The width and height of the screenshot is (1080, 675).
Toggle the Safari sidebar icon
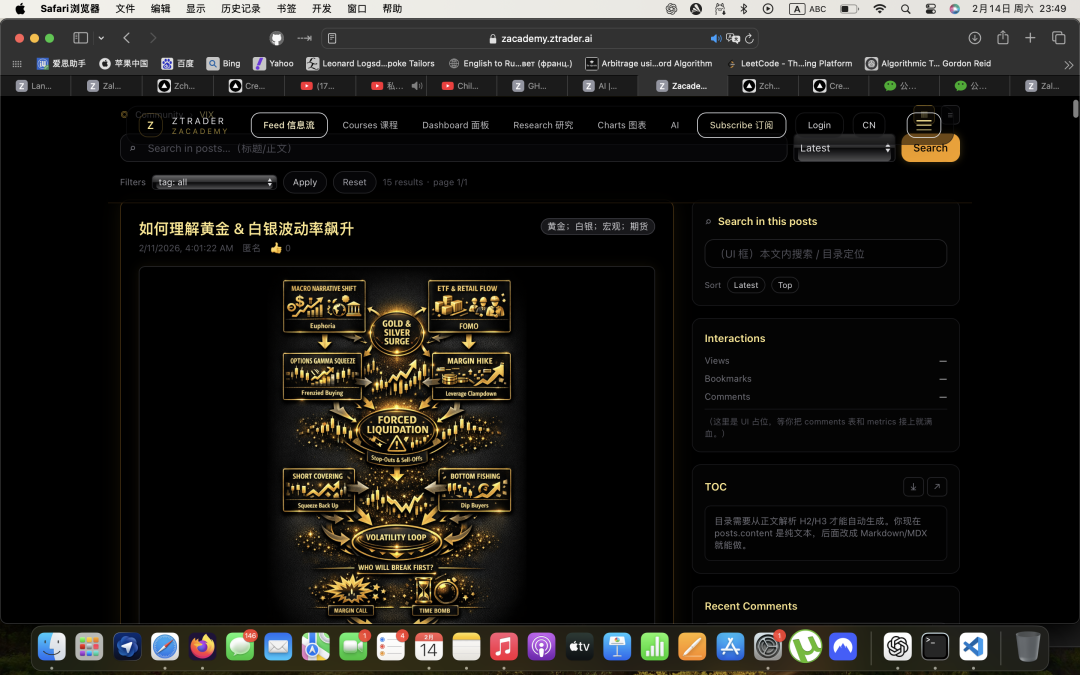(x=81, y=38)
